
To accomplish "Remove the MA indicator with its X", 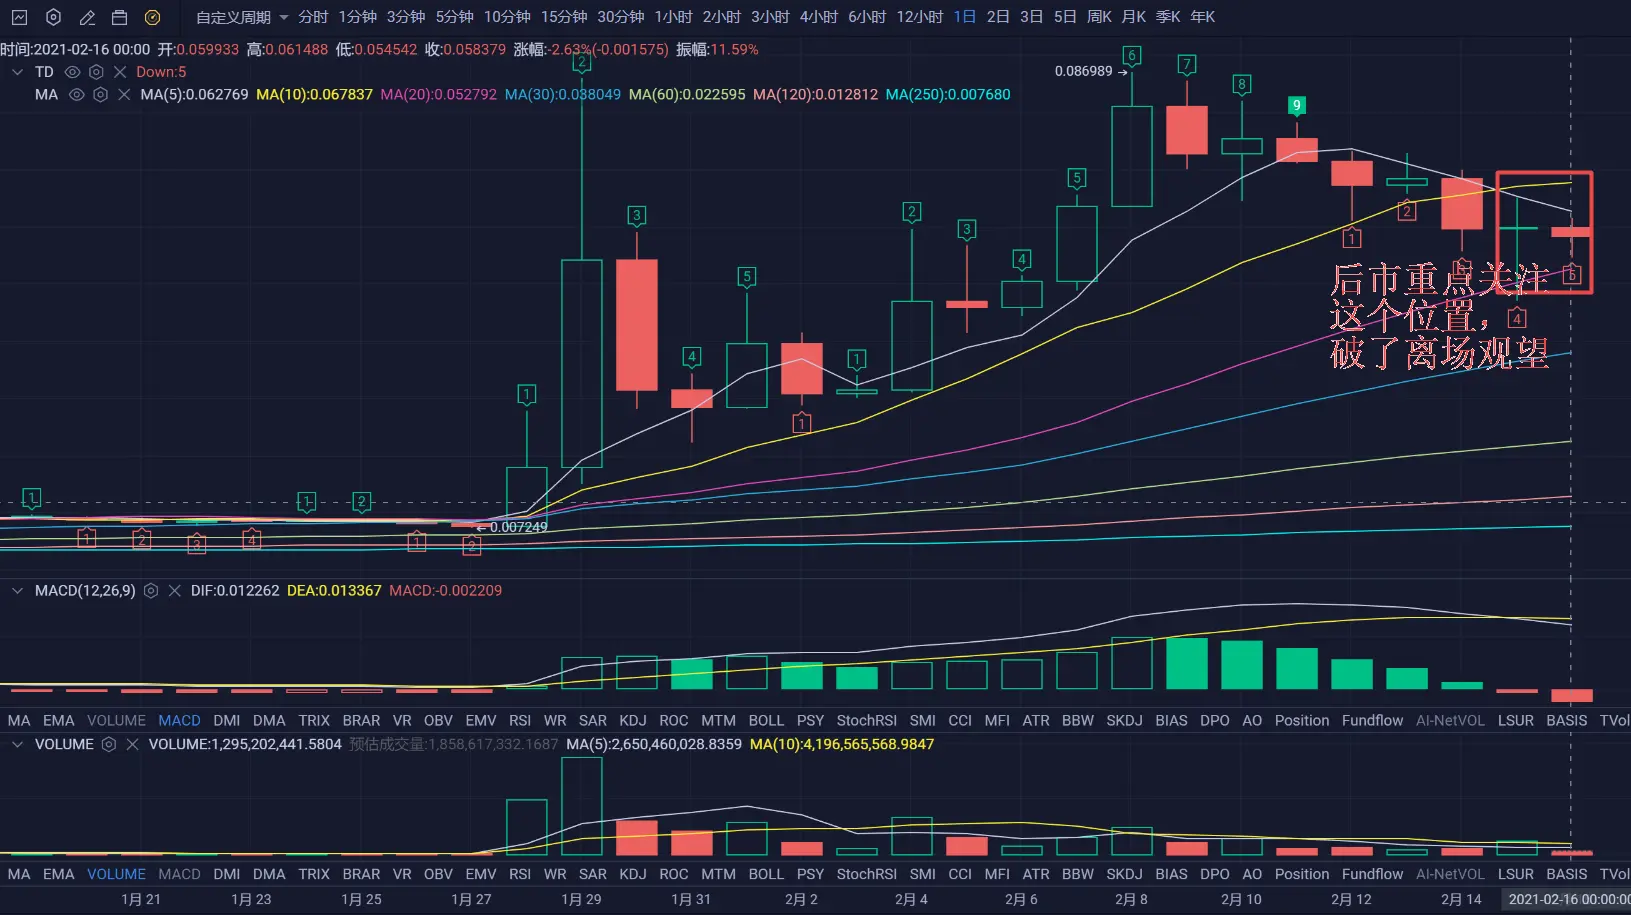I will [124, 95].
